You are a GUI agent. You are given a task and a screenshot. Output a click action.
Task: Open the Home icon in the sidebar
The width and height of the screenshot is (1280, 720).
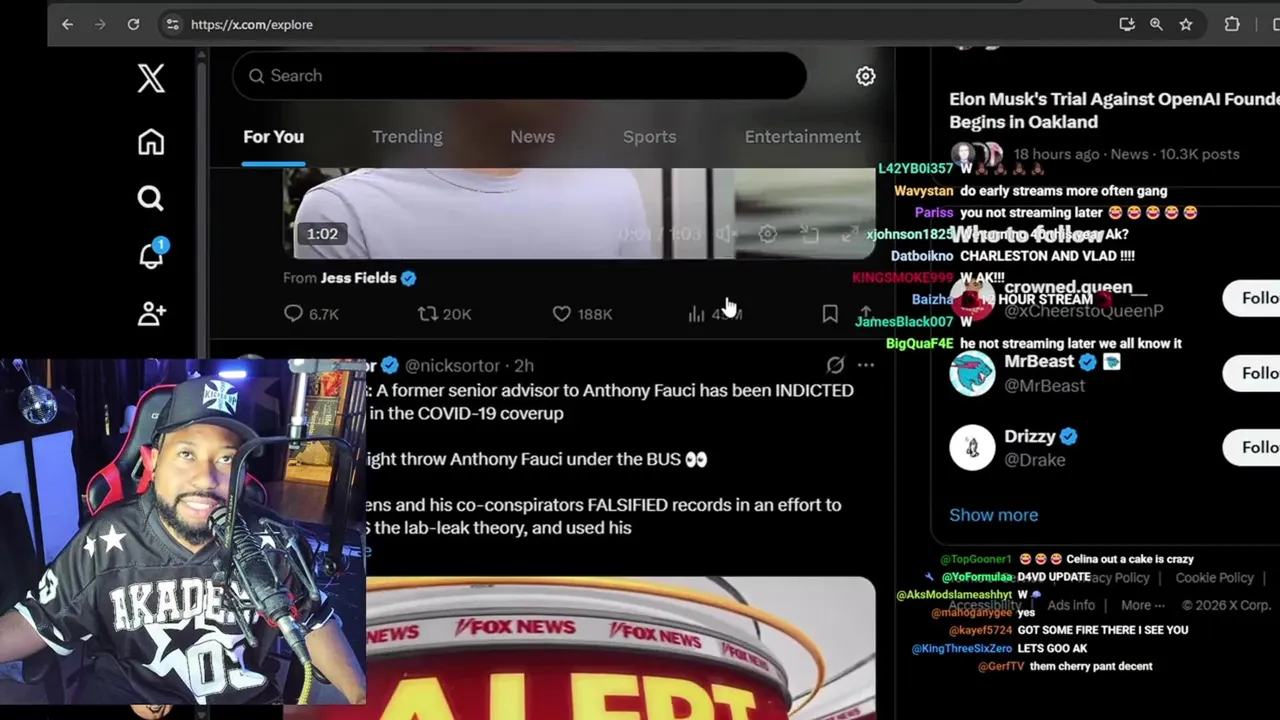click(x=151, y=142)
